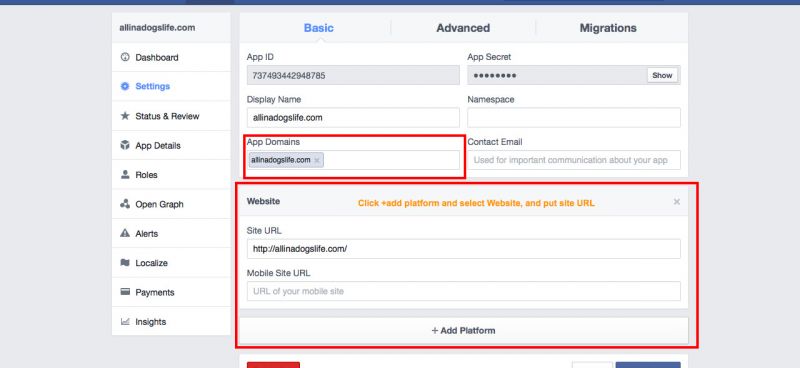Open the Migrations tab
This screenshot has width=800, height=368.
point(608,28)
